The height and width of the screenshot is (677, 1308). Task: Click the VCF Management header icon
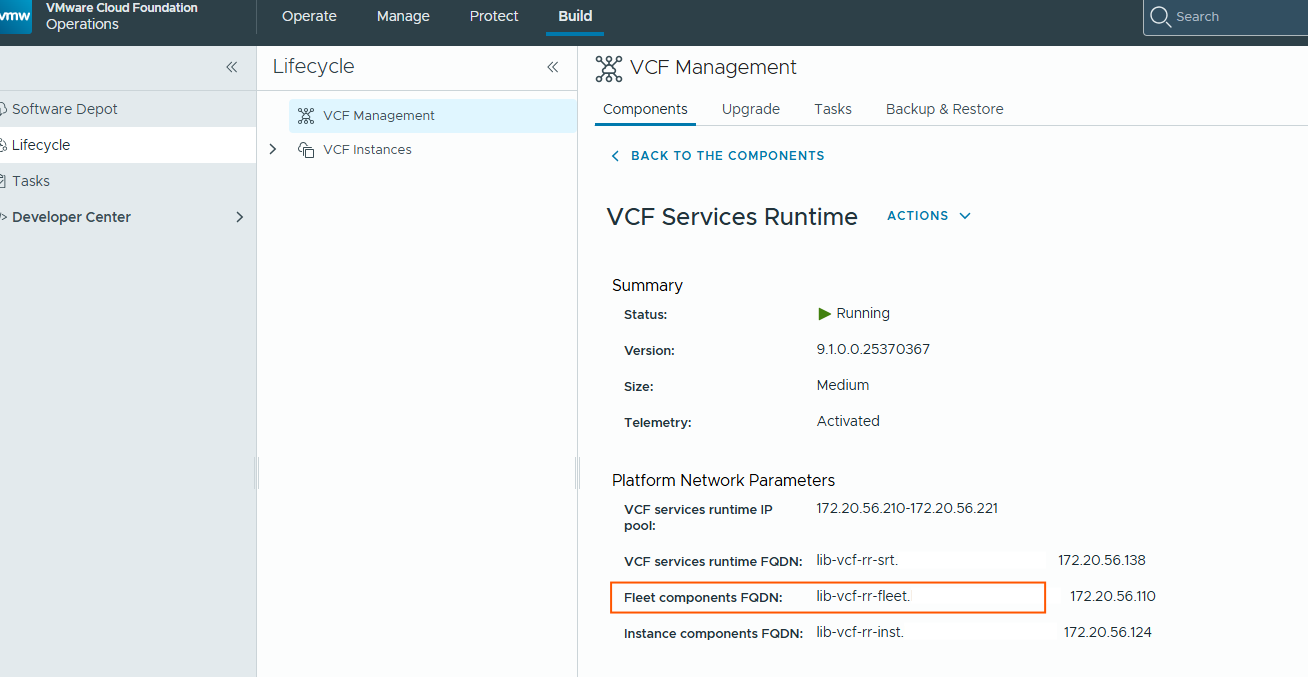[x=608, y=68]
